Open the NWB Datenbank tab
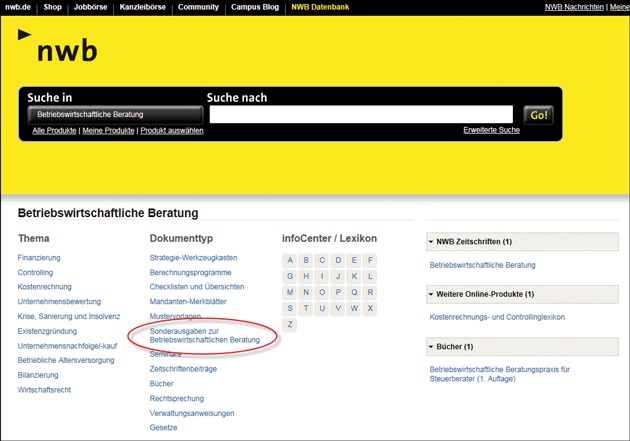 [x=320, y=7]
